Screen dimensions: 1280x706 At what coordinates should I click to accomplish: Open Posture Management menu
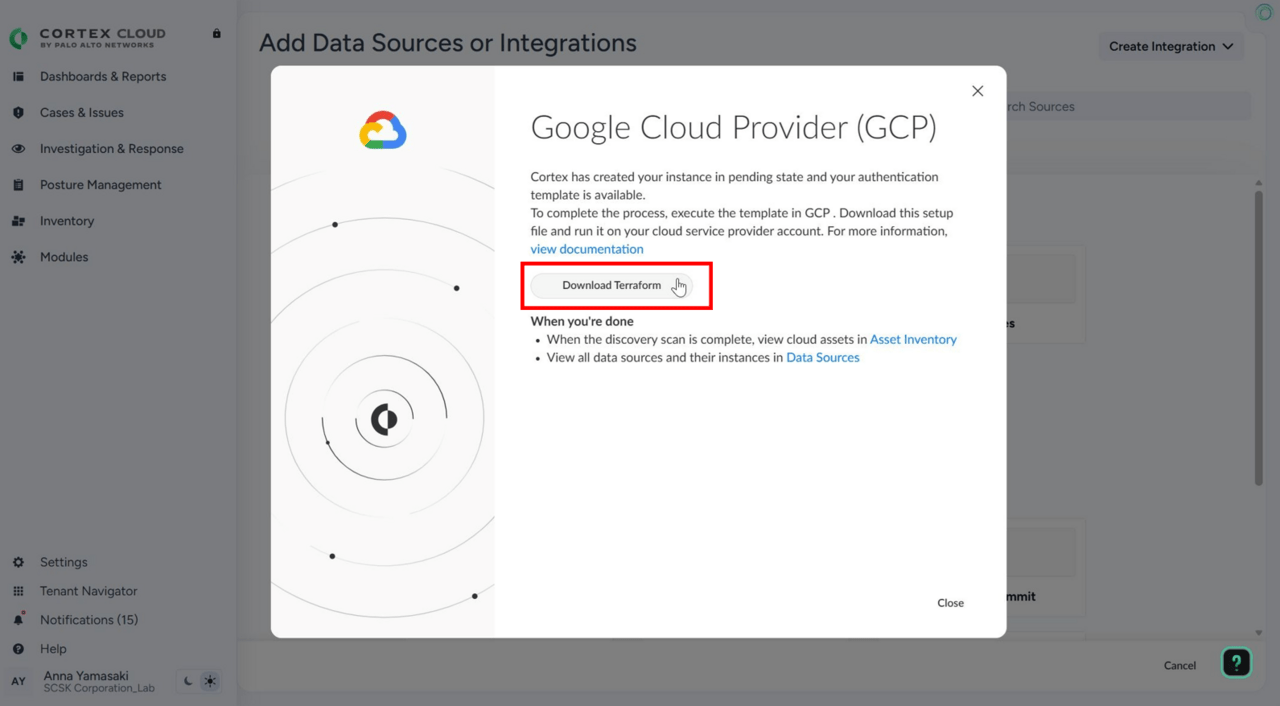pos(100,185)
